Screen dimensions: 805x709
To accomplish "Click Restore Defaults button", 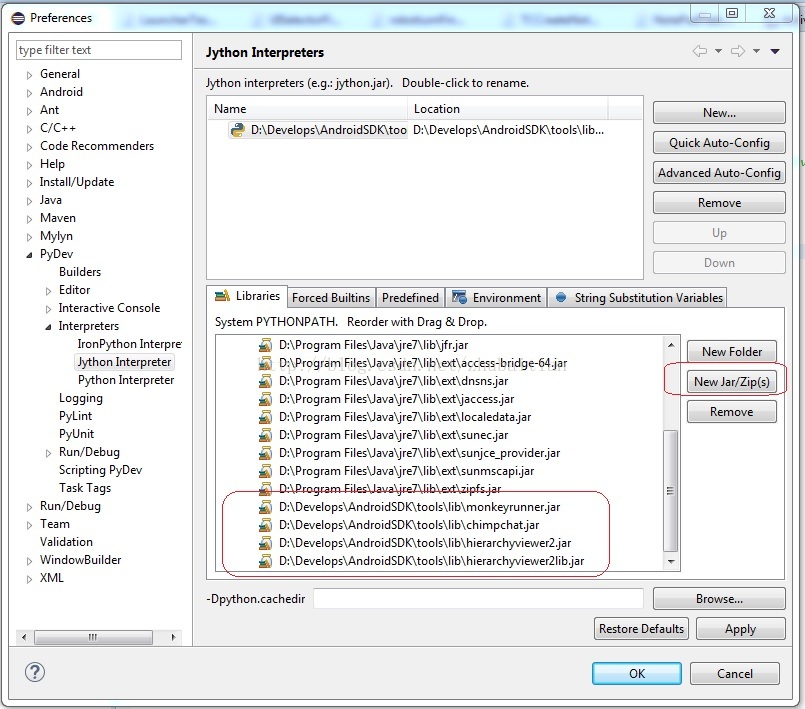I will [641, 629].
